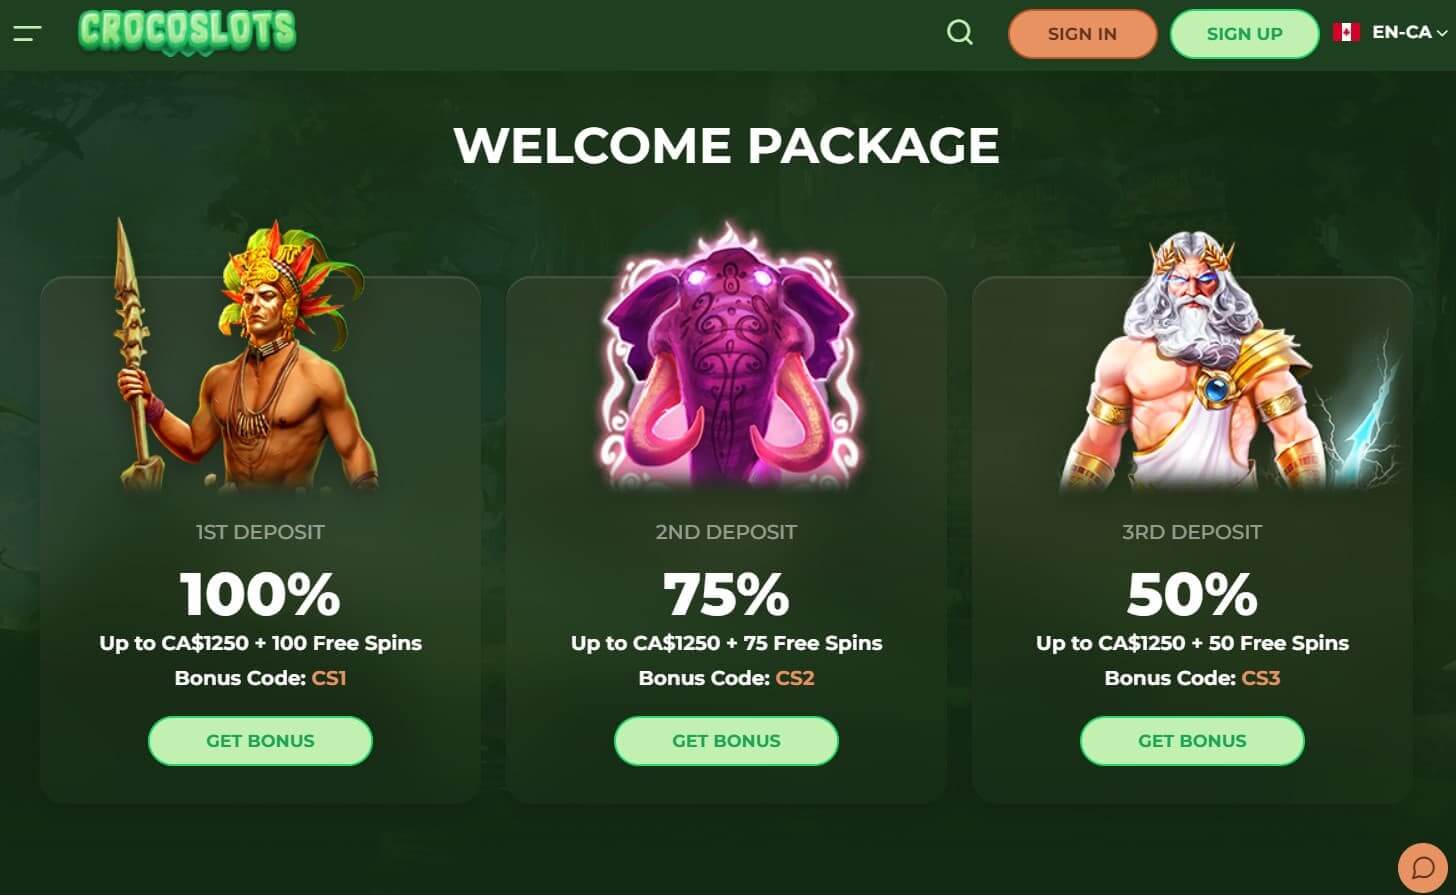Open the live chat bubble icon
1456x895 pixels.
[x=1423, y=869]
